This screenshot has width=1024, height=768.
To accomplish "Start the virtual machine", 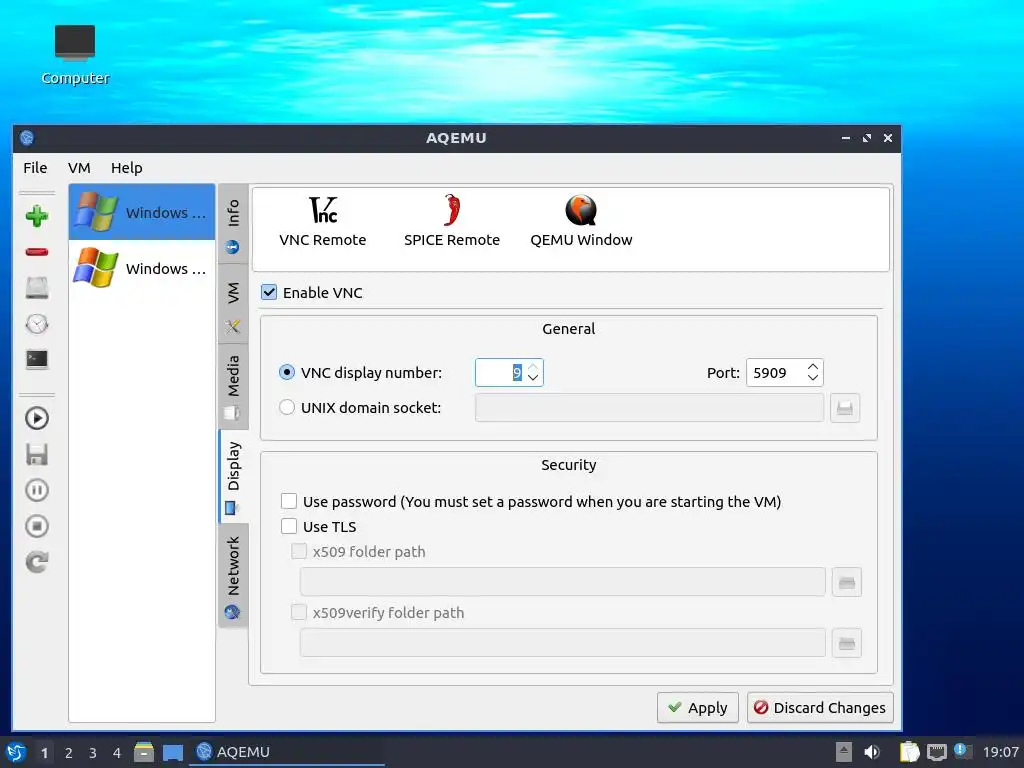I will [37, 419].
